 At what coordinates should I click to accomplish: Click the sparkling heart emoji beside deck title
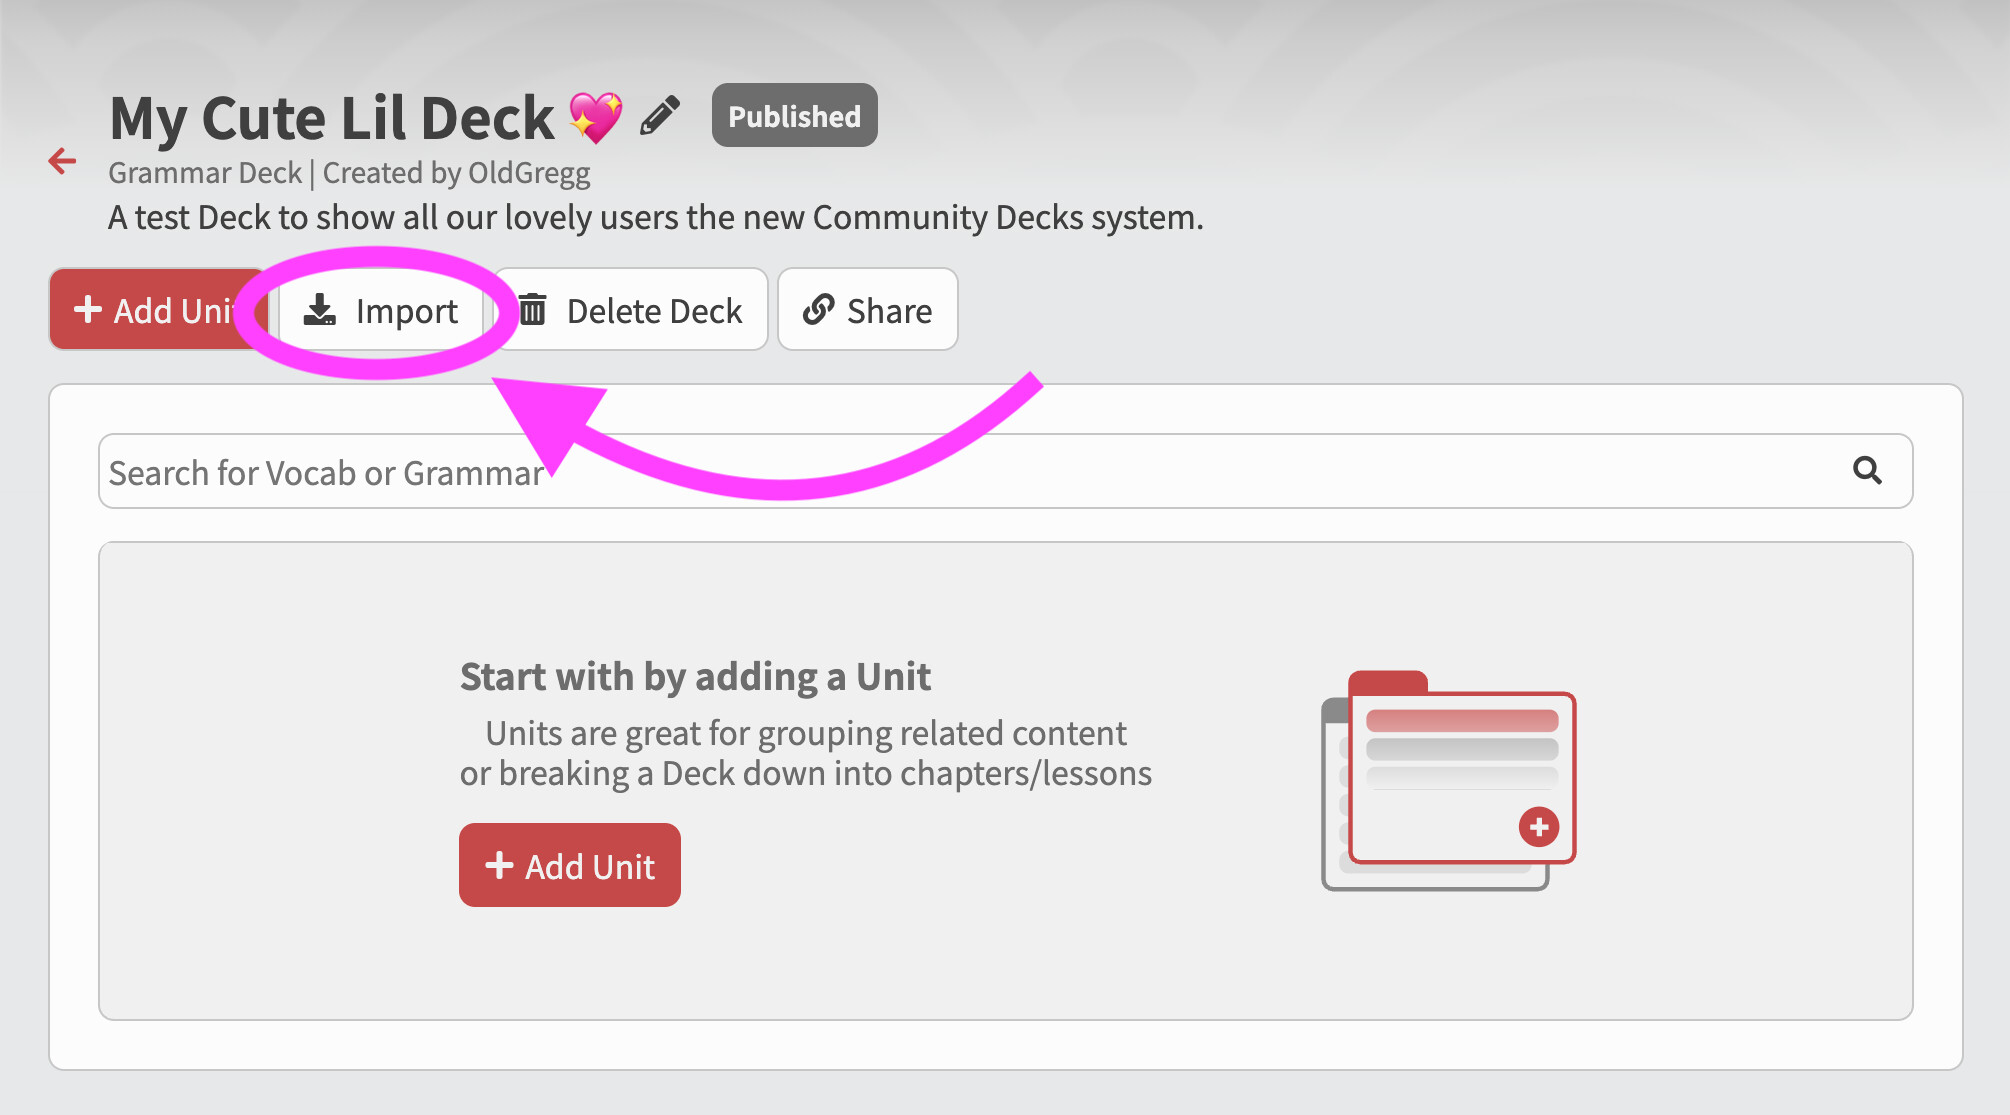[596, 117]
